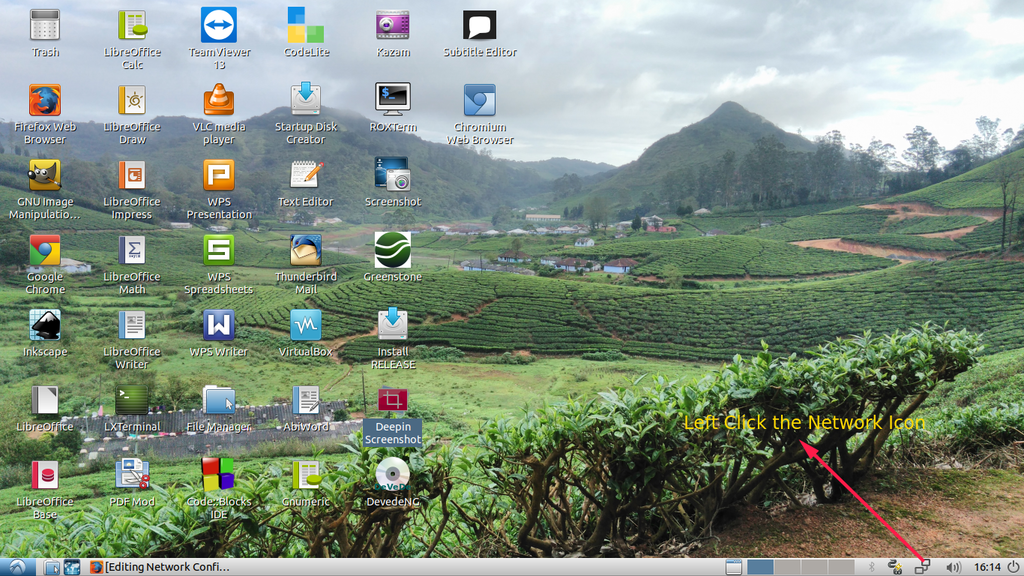Open Code::Blocks IDE from the desktop

click(218, 476)
